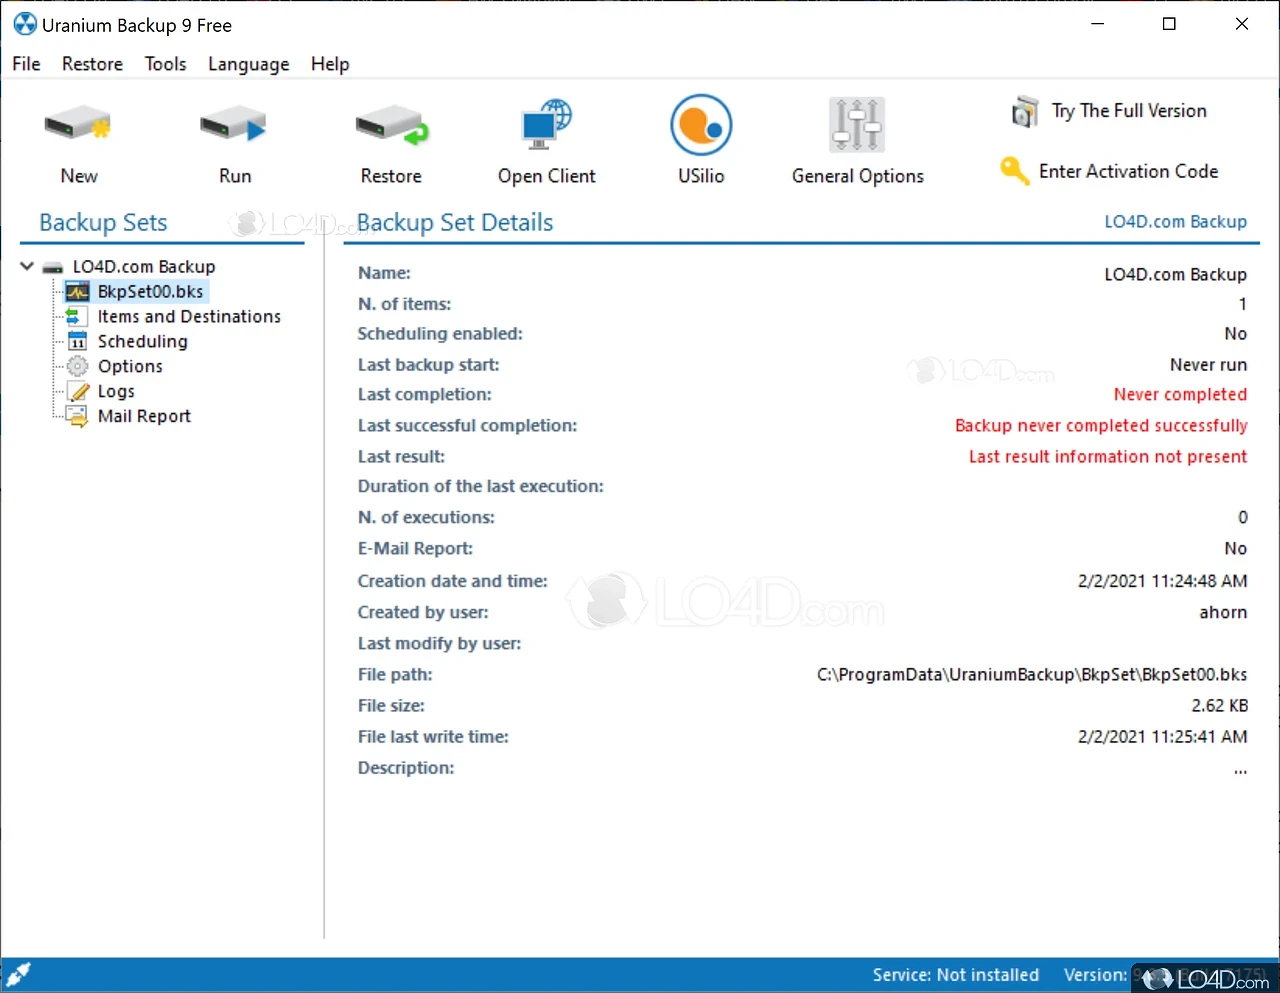
Task: Open General Options sliders icon
Action: (x=857, y=125)
